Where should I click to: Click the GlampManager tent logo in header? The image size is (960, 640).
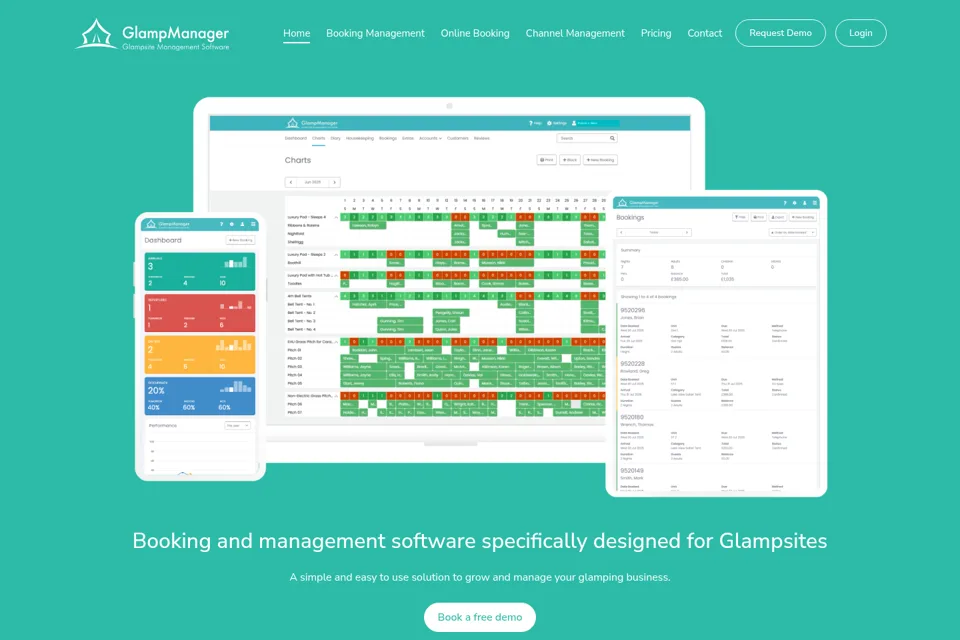(96, 34)
